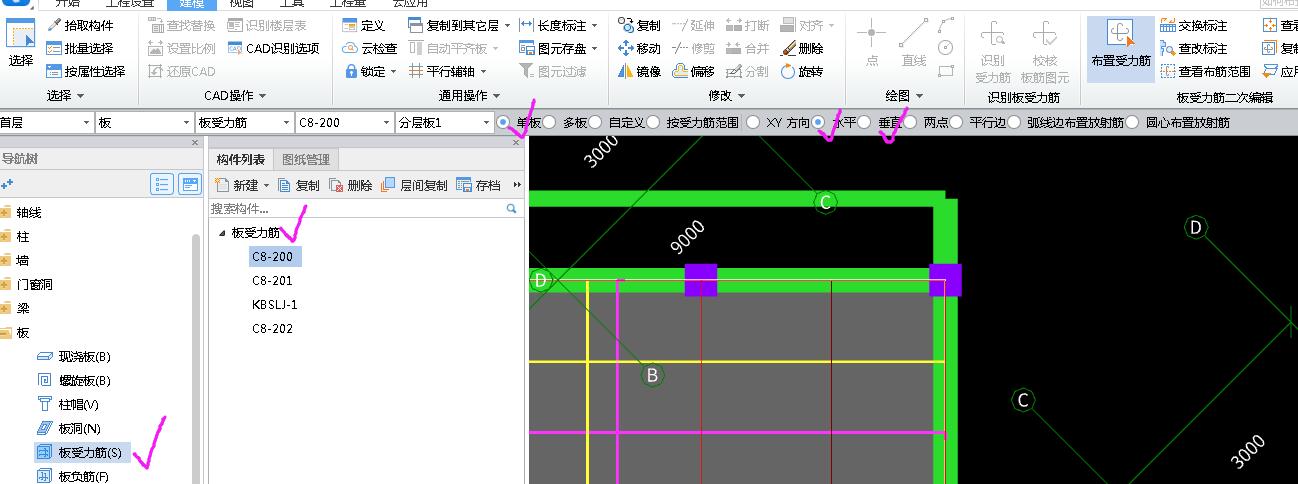1298x484 pixels.
Task: Switch navigation tree to list view icon
Action: 162,184
